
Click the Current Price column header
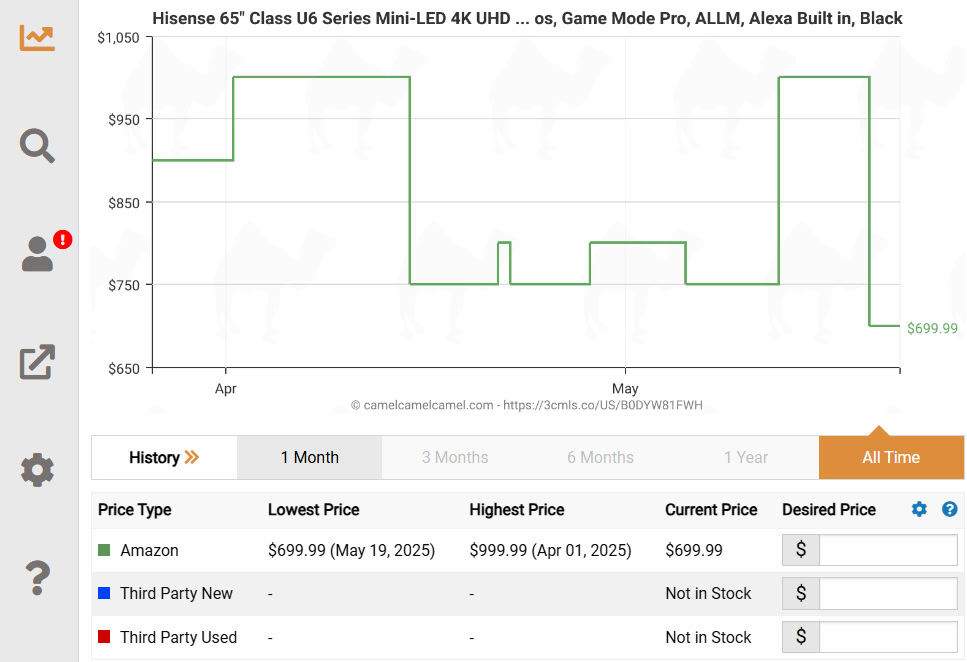(711, 510)
